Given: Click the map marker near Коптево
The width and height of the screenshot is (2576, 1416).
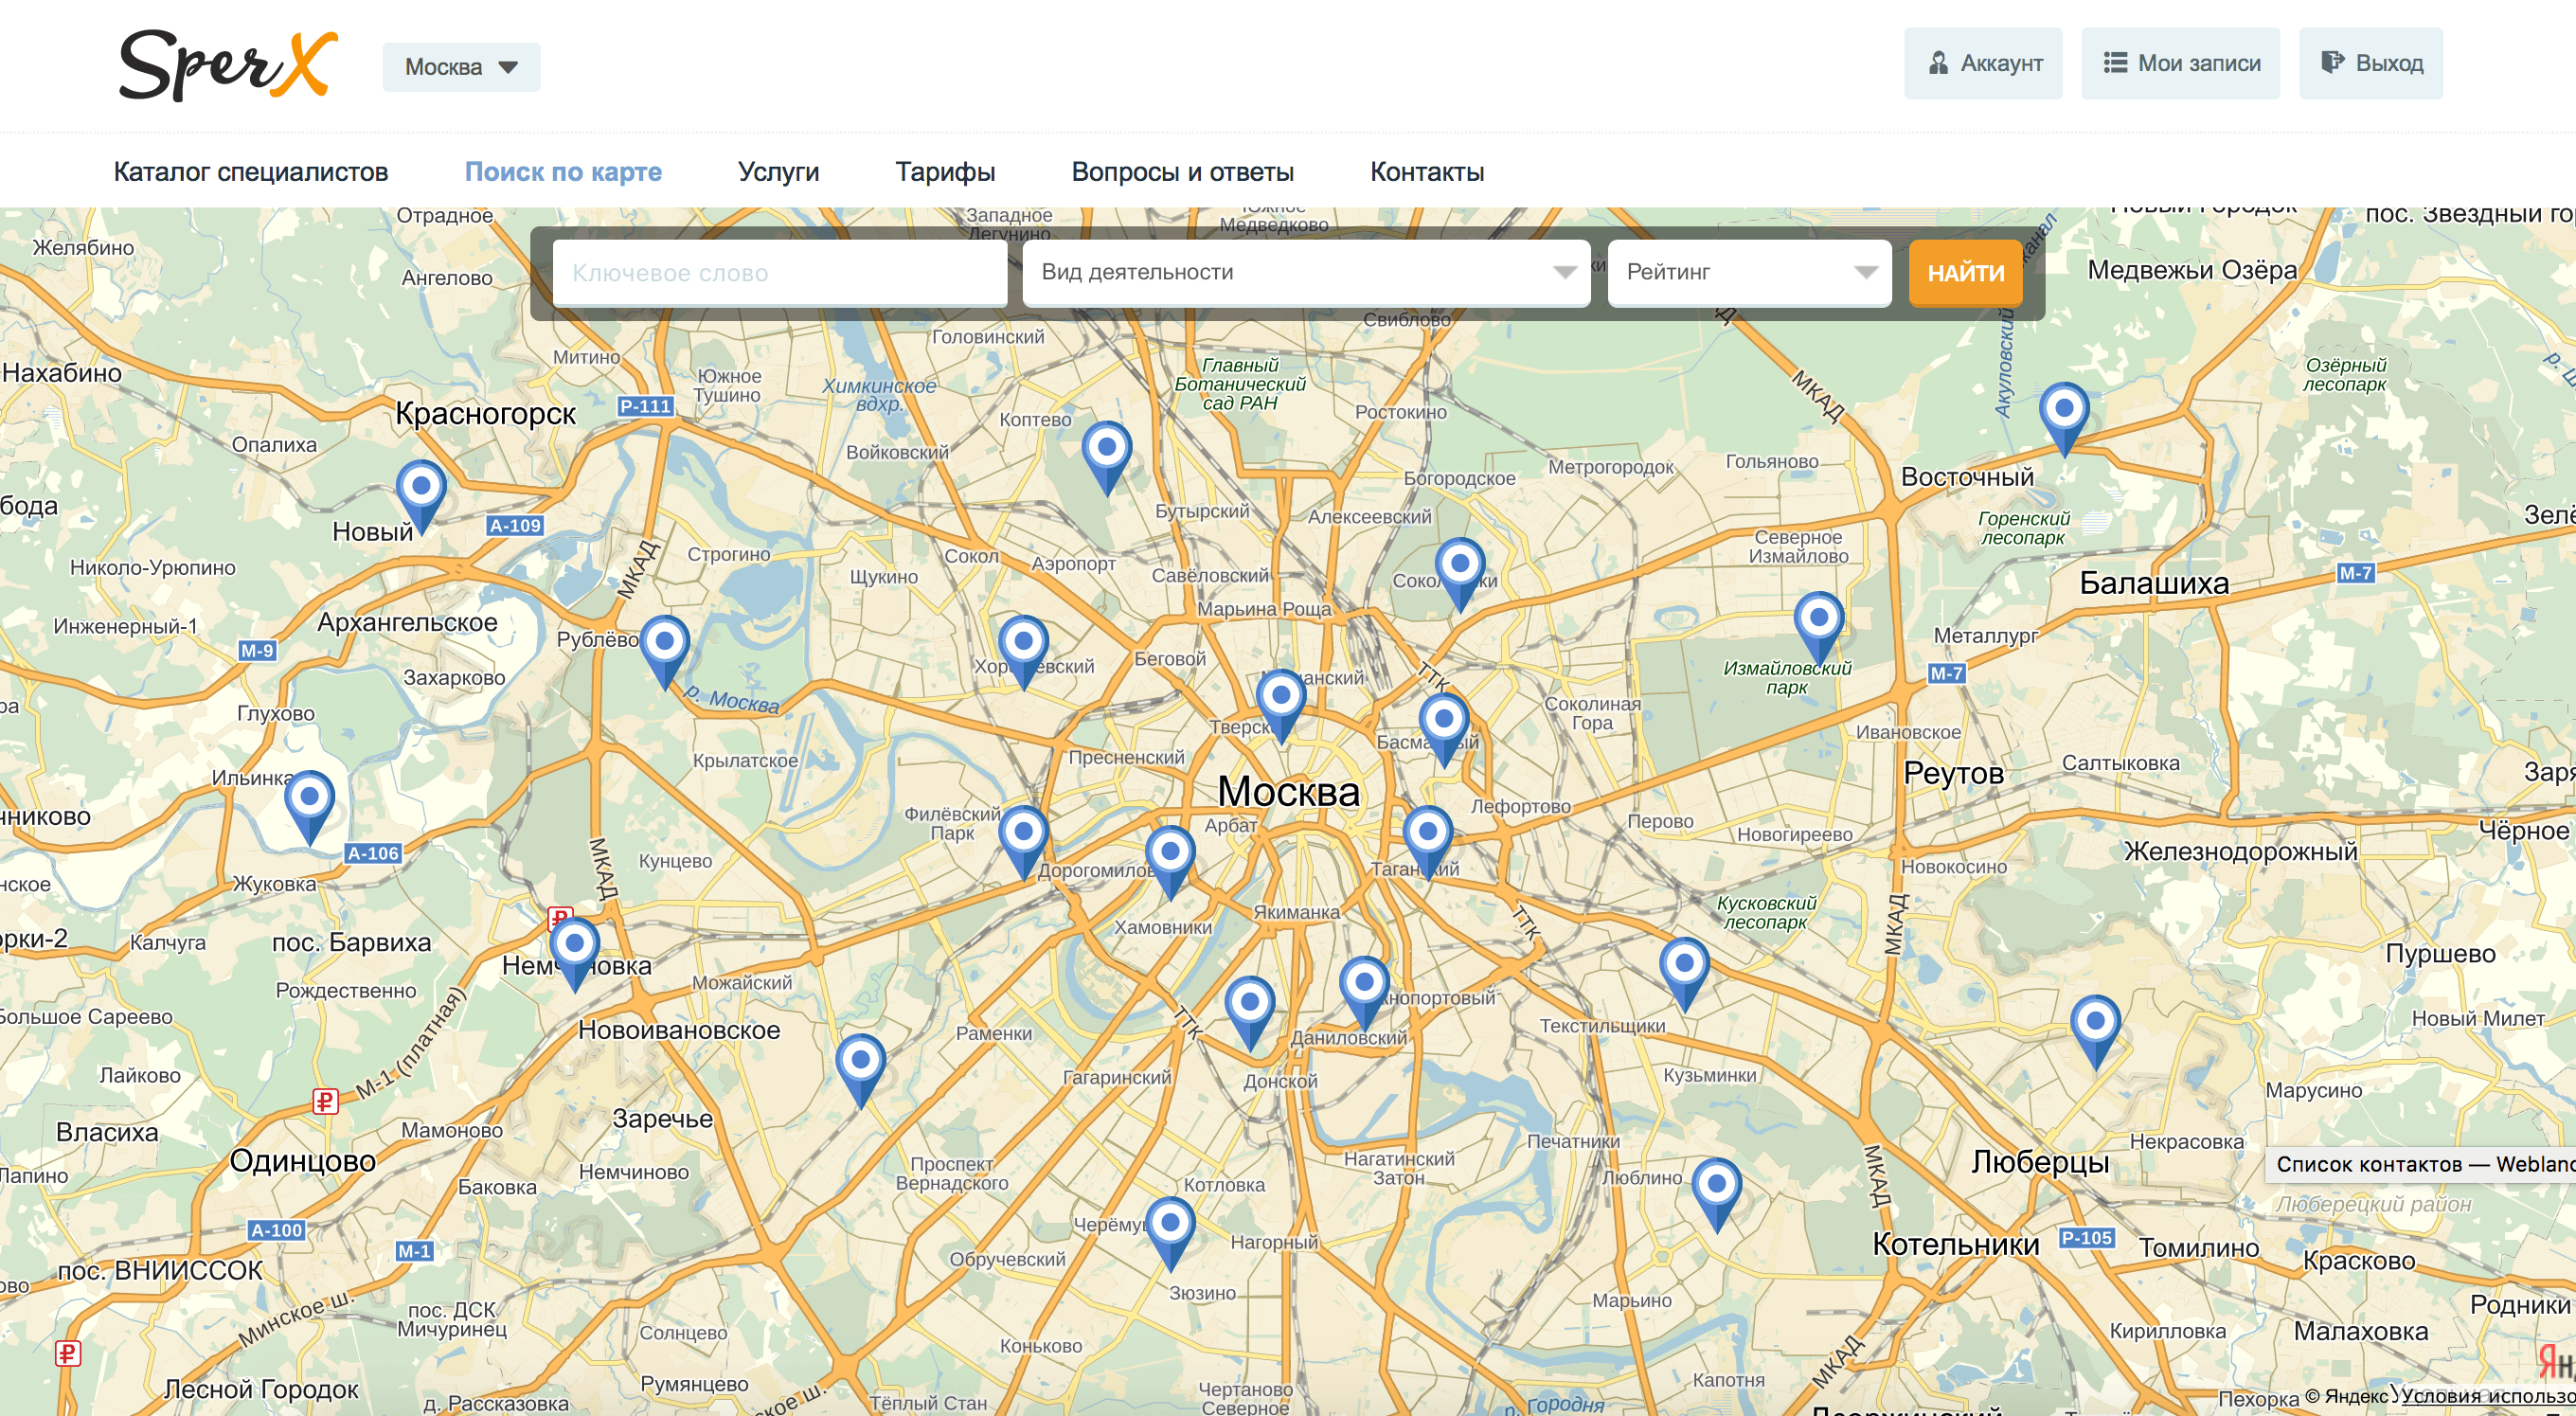Looking at the screenshot, I should [x=1106, y=456].
